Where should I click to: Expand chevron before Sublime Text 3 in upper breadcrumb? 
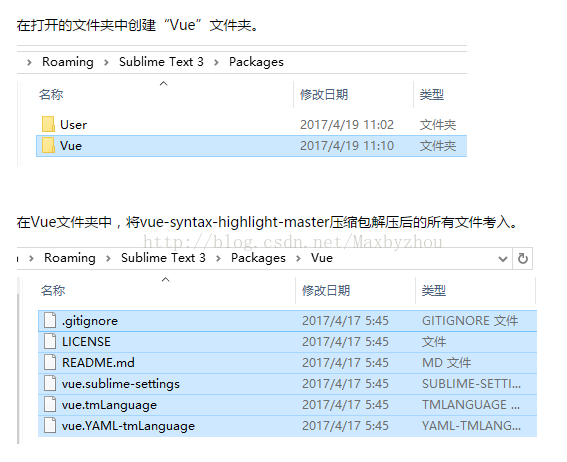coord(106,63)
